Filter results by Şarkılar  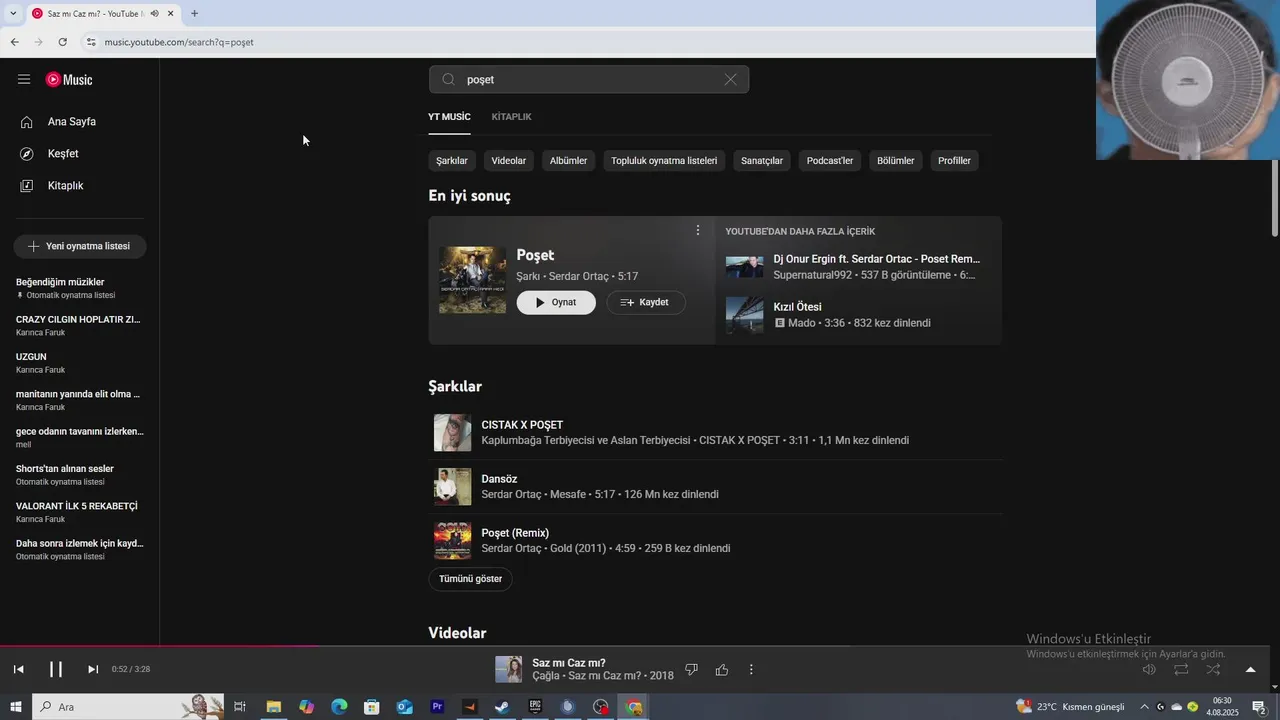pos(452,161)
